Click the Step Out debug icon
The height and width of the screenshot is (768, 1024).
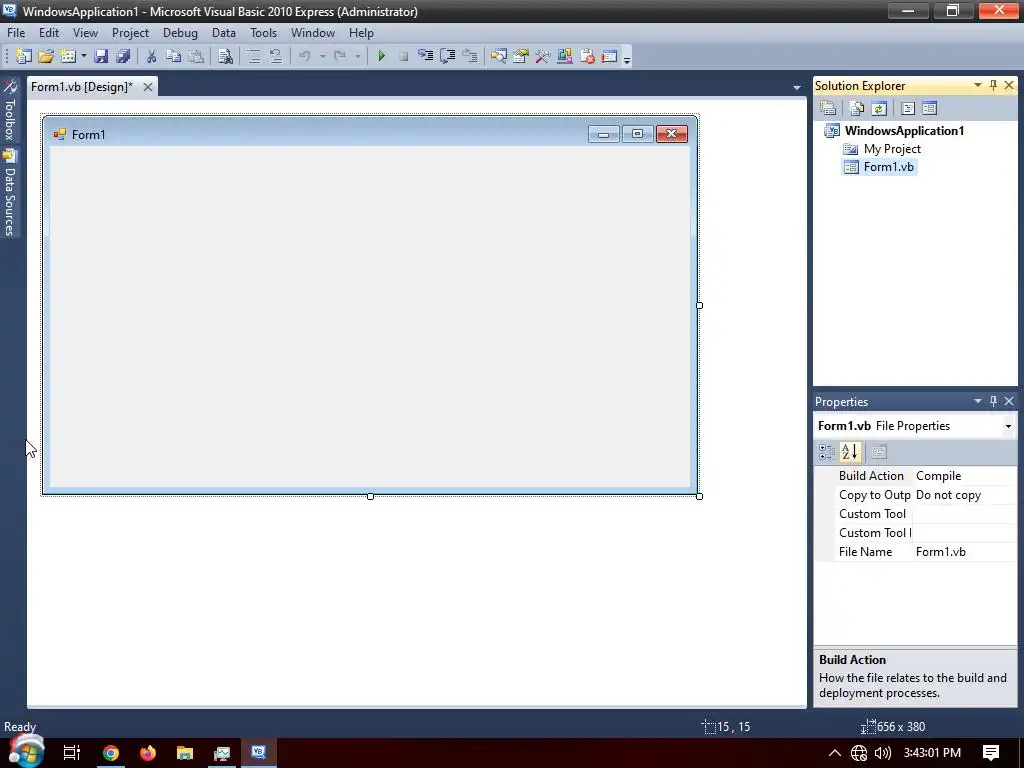coord(470,56)
